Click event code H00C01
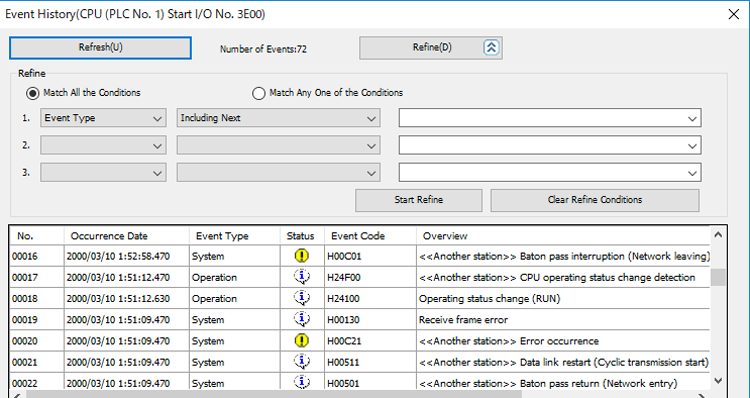750x398 pixels. 344,256
